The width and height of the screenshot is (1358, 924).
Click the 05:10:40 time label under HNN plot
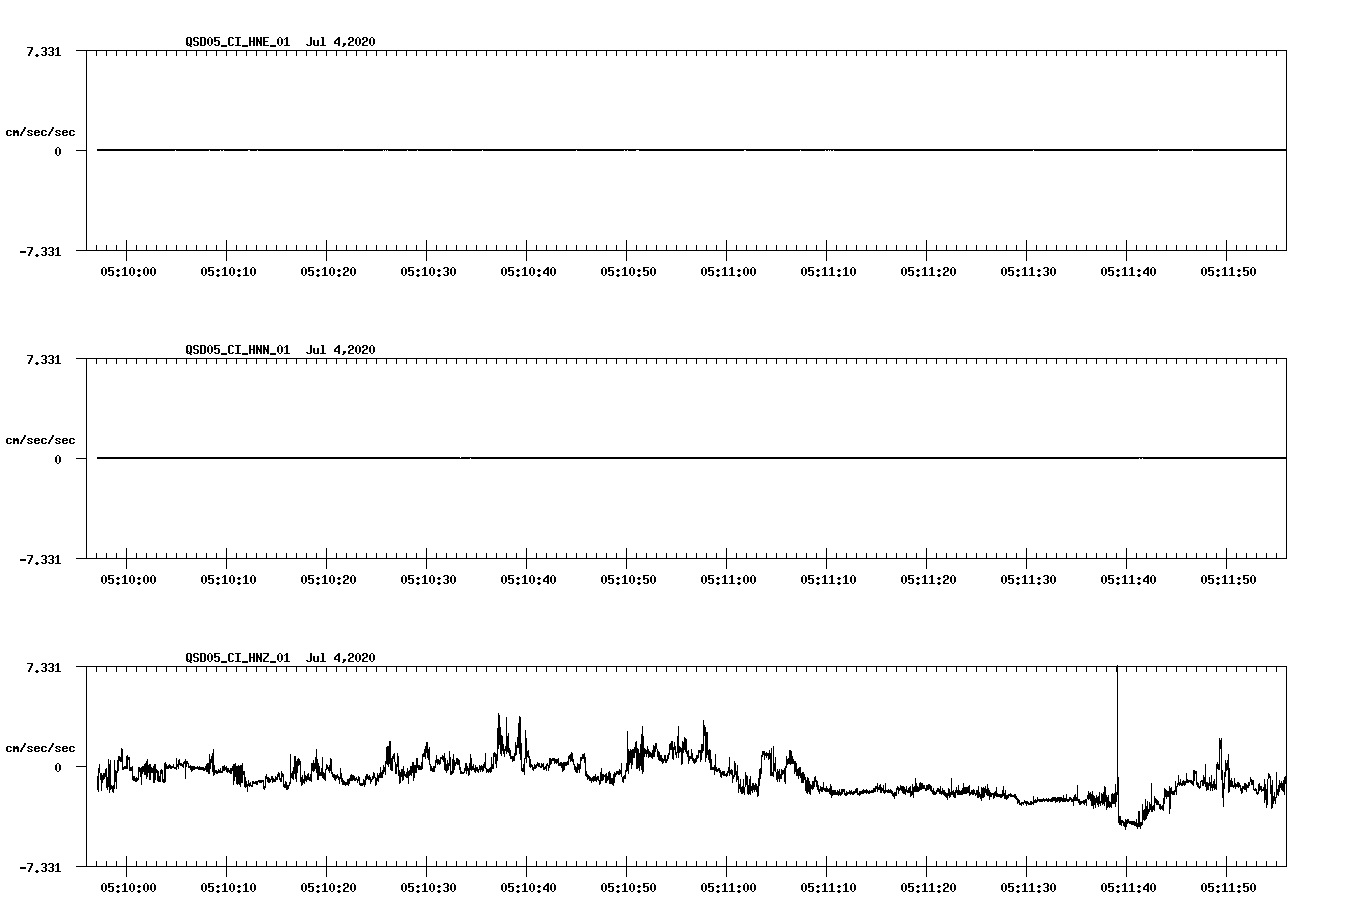coord(528,579)
